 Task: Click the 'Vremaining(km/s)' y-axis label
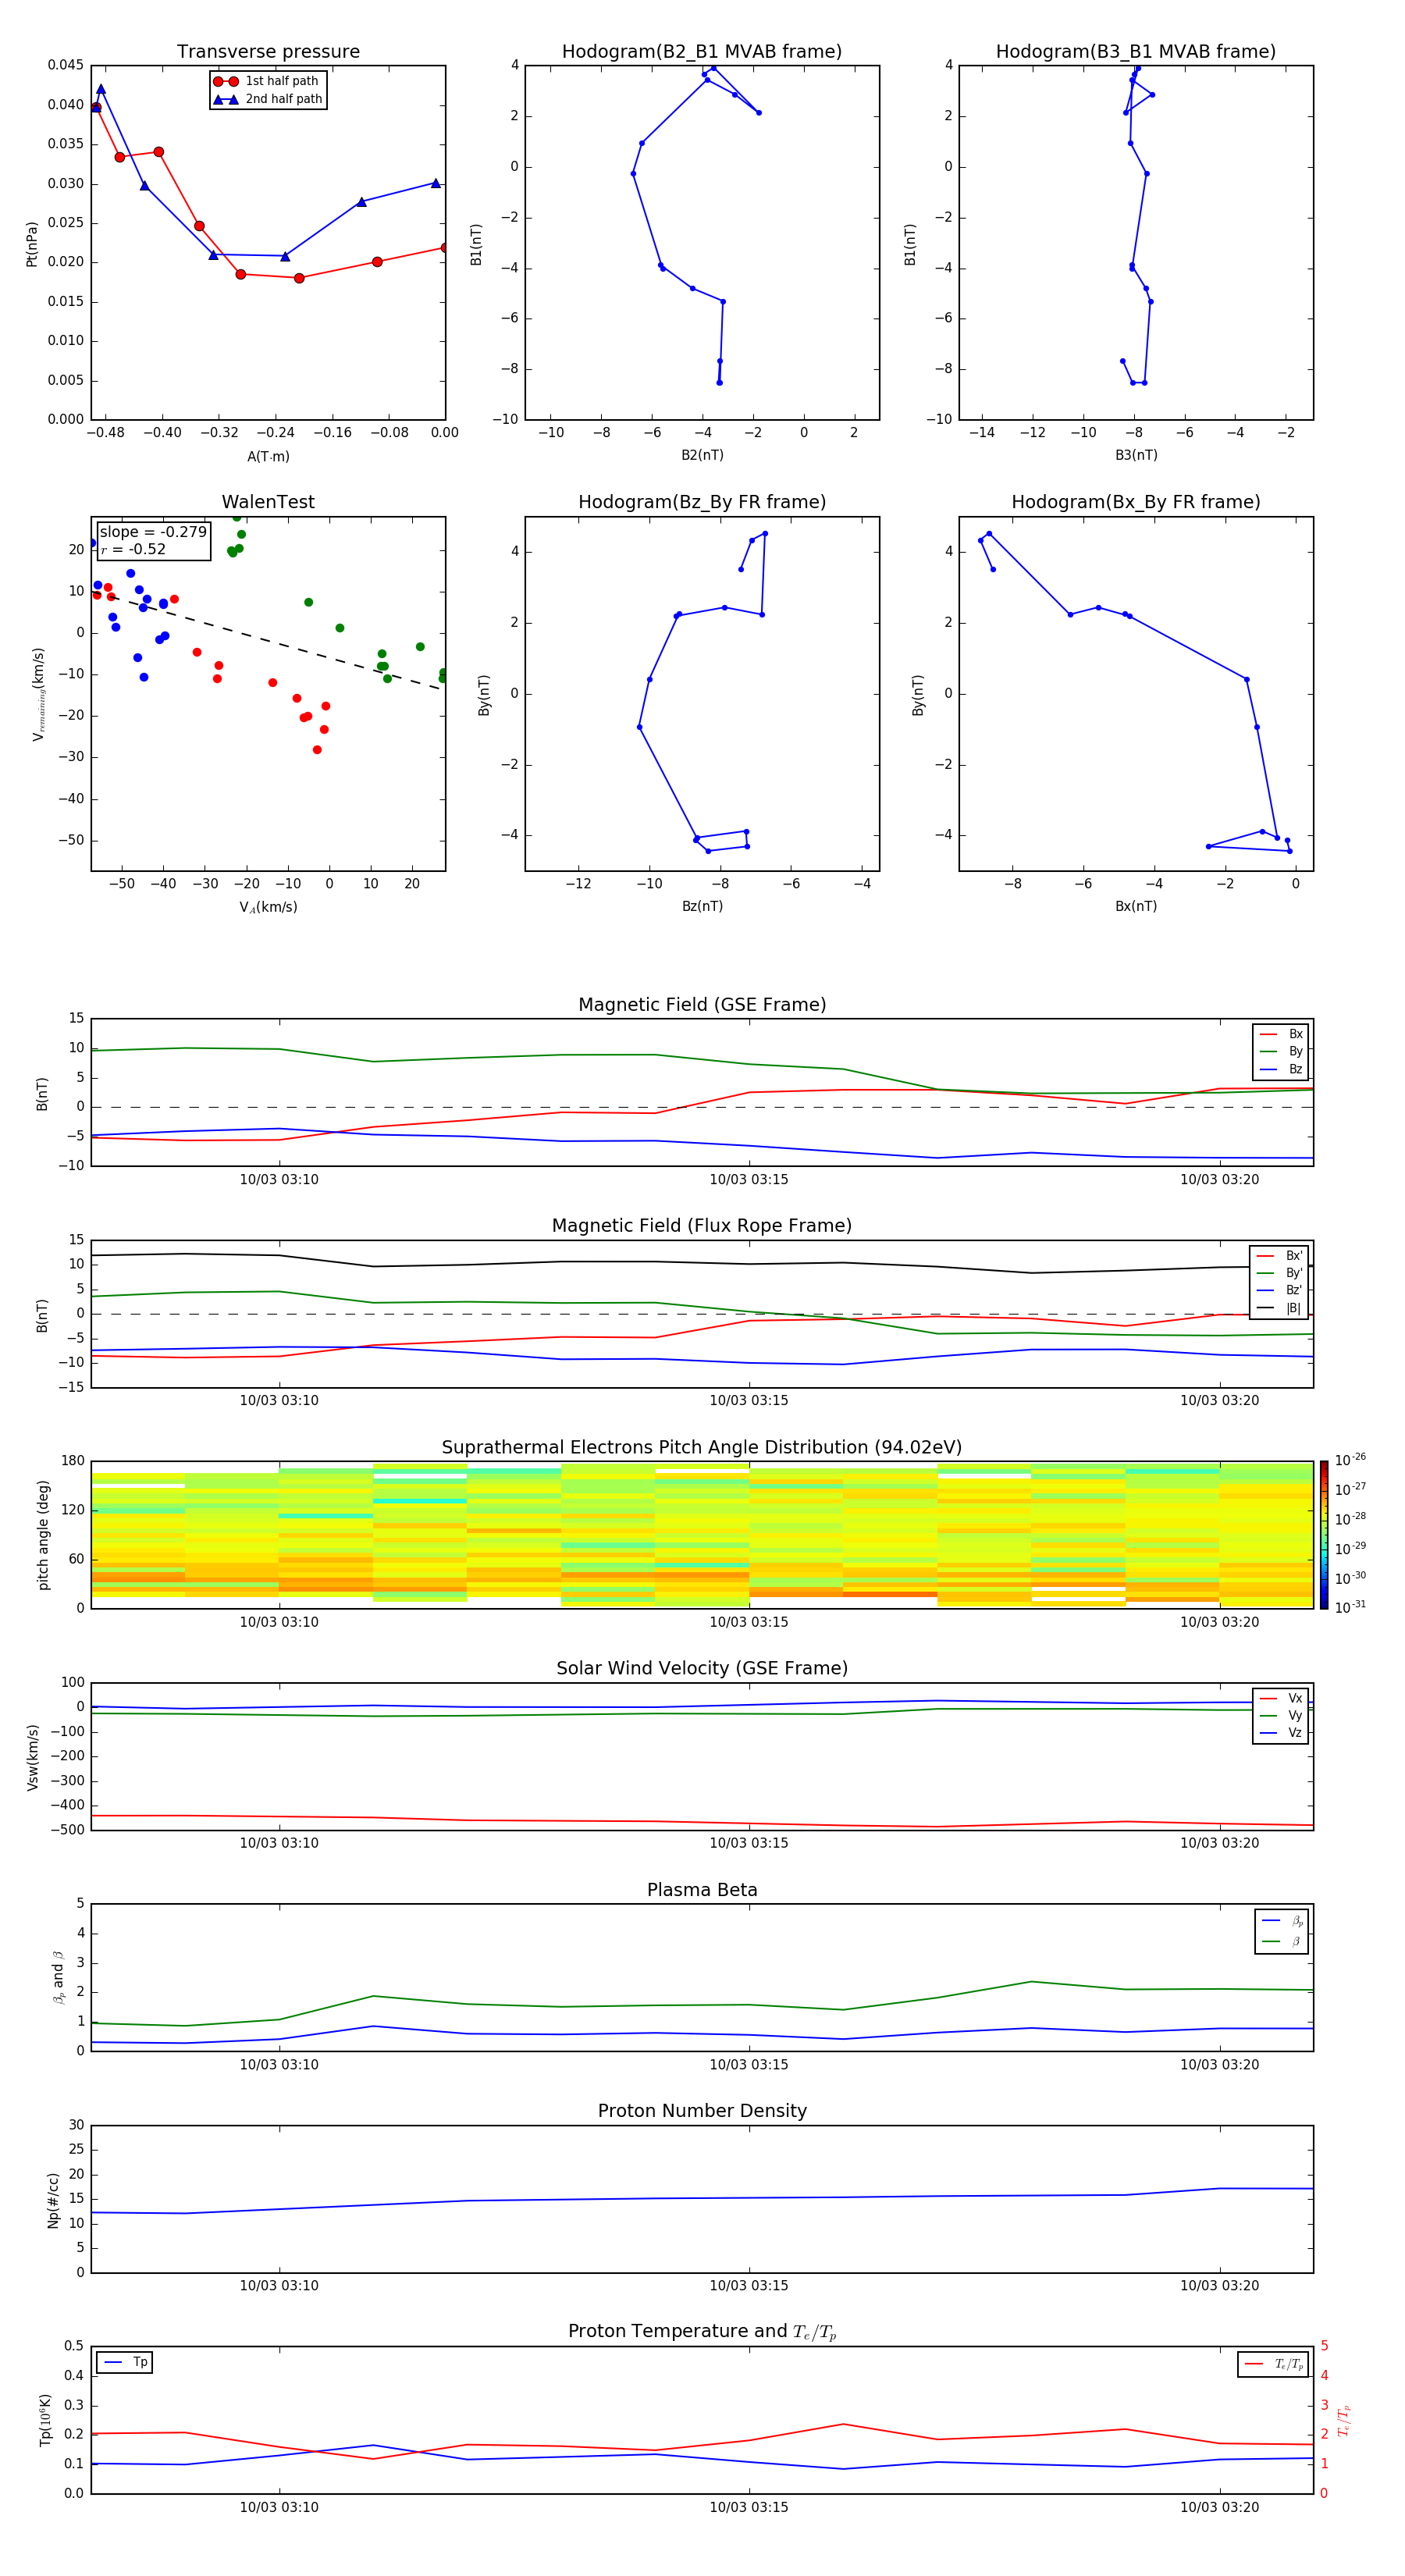tap(38, 694)
